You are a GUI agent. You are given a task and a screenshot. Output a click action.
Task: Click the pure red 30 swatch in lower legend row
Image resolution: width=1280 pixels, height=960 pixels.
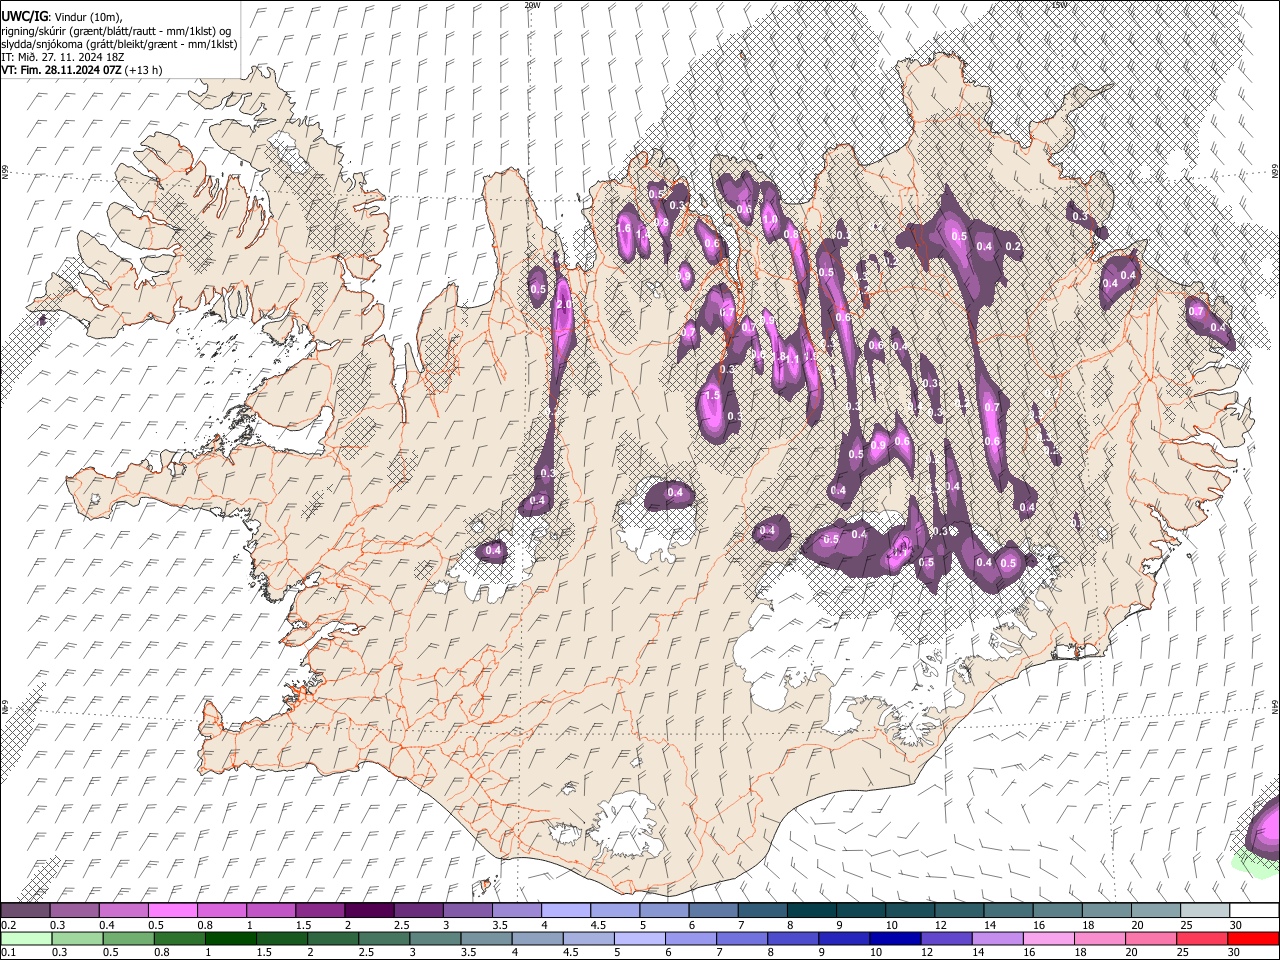click(1252, 938)
